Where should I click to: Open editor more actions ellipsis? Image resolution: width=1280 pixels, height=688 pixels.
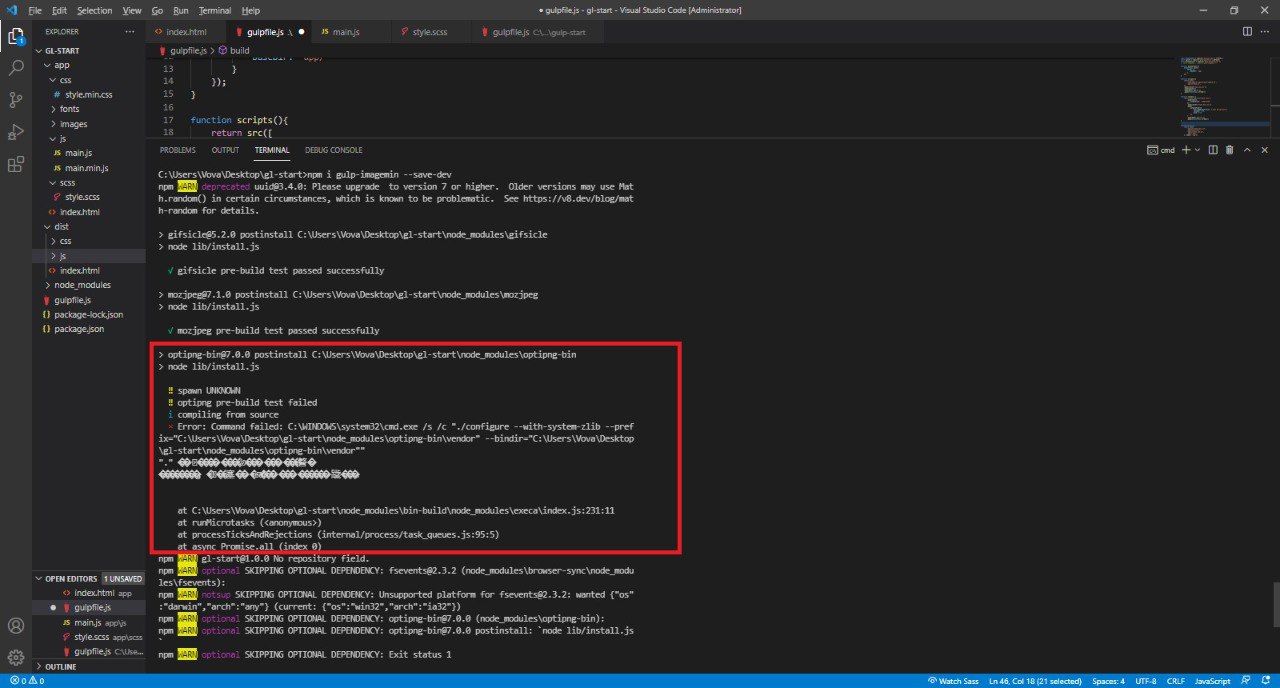click(x=1265, y=32)
